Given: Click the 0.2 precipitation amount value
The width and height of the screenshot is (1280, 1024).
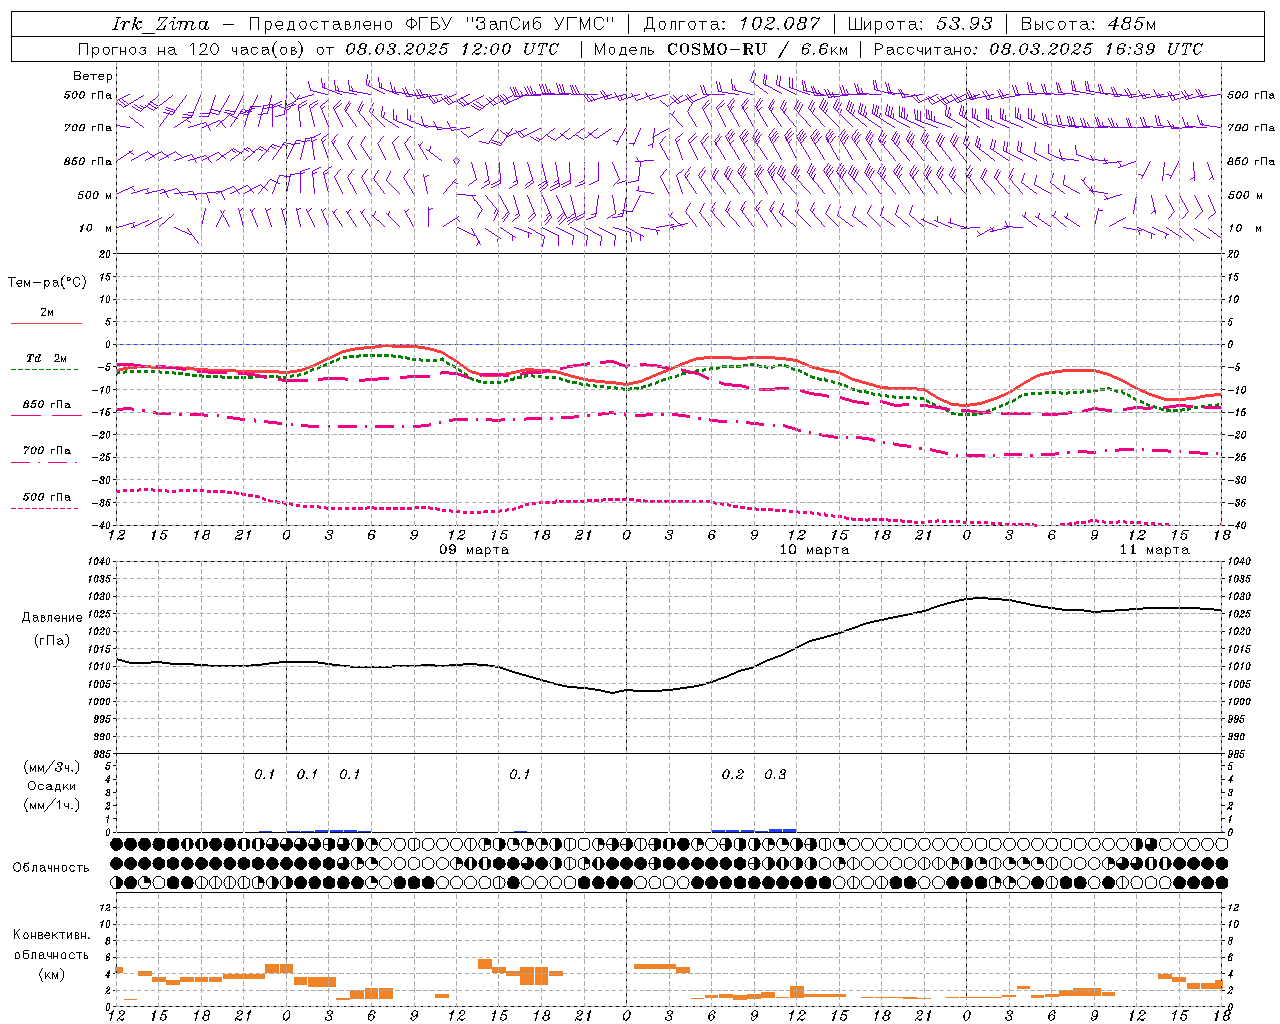Looking at the screenshot, I should 733,775.
